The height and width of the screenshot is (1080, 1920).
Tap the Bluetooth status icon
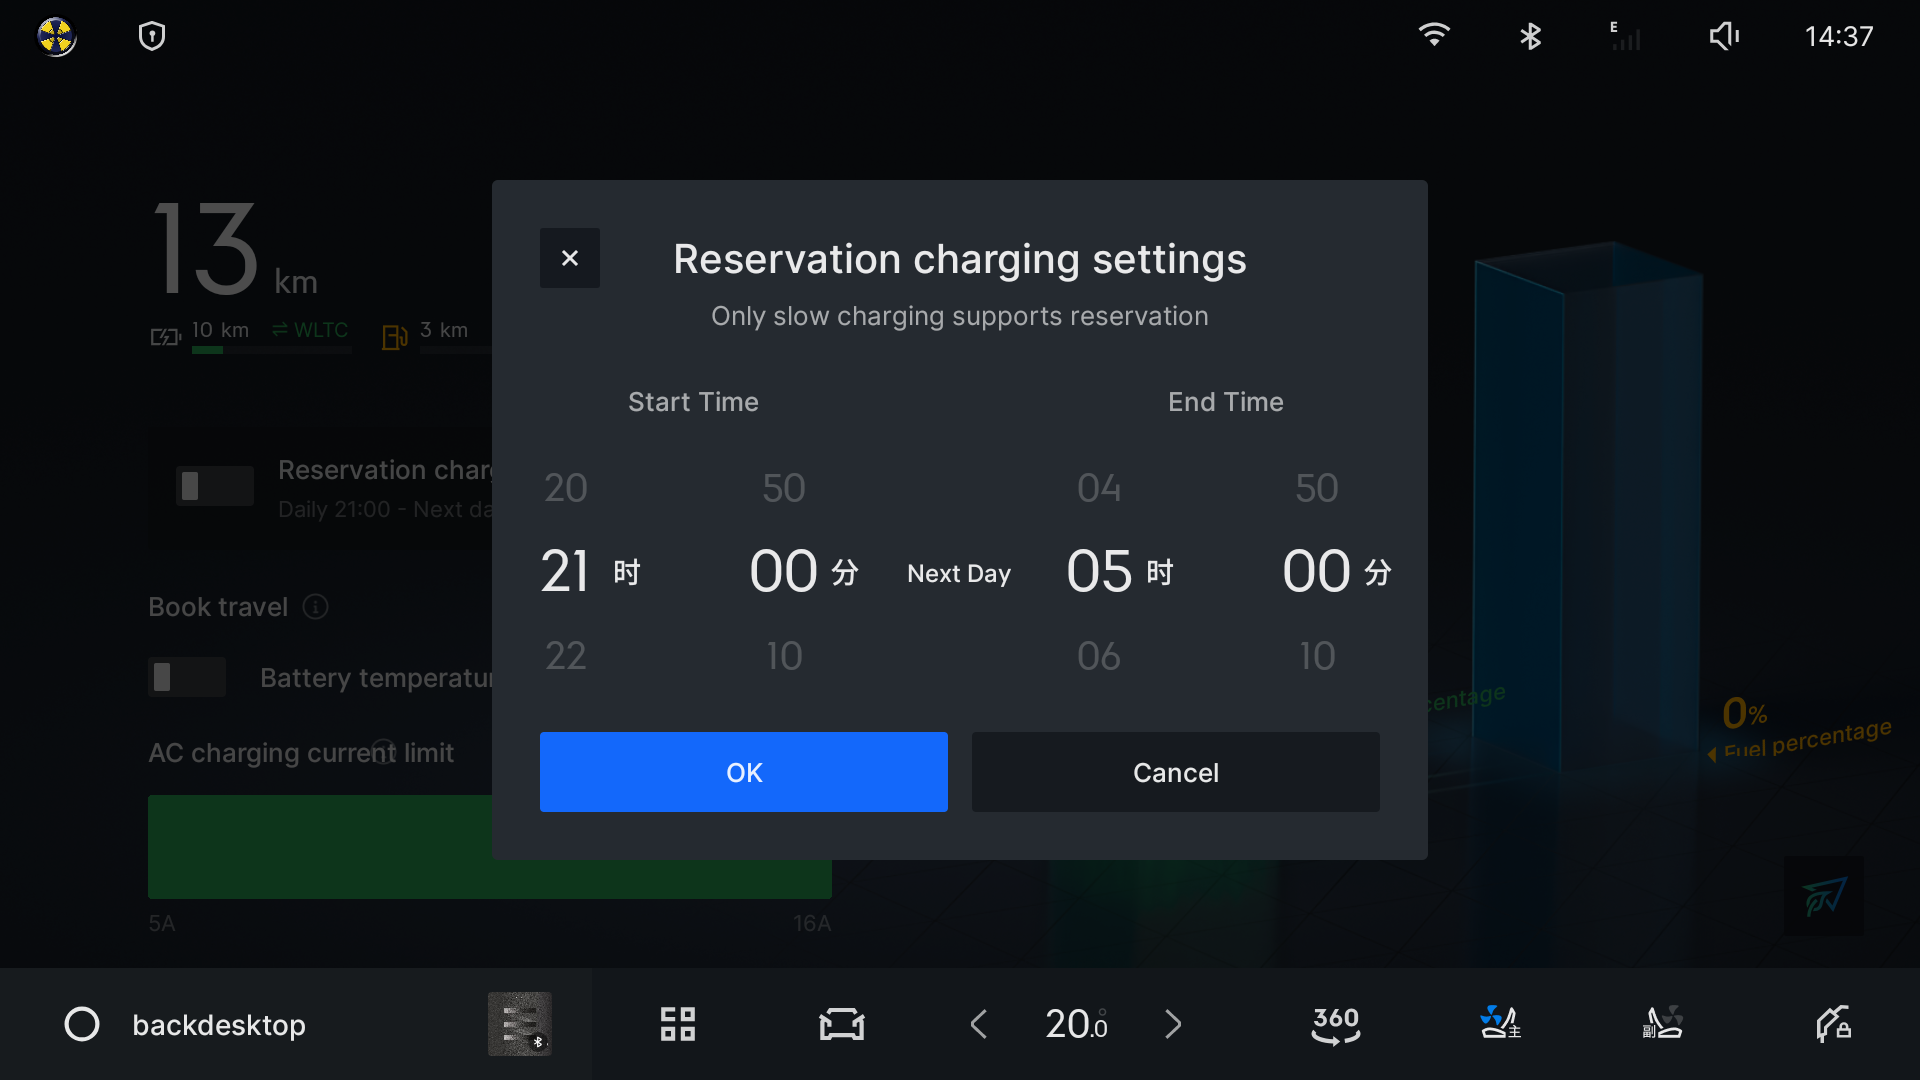click(x=1530, y=37)
